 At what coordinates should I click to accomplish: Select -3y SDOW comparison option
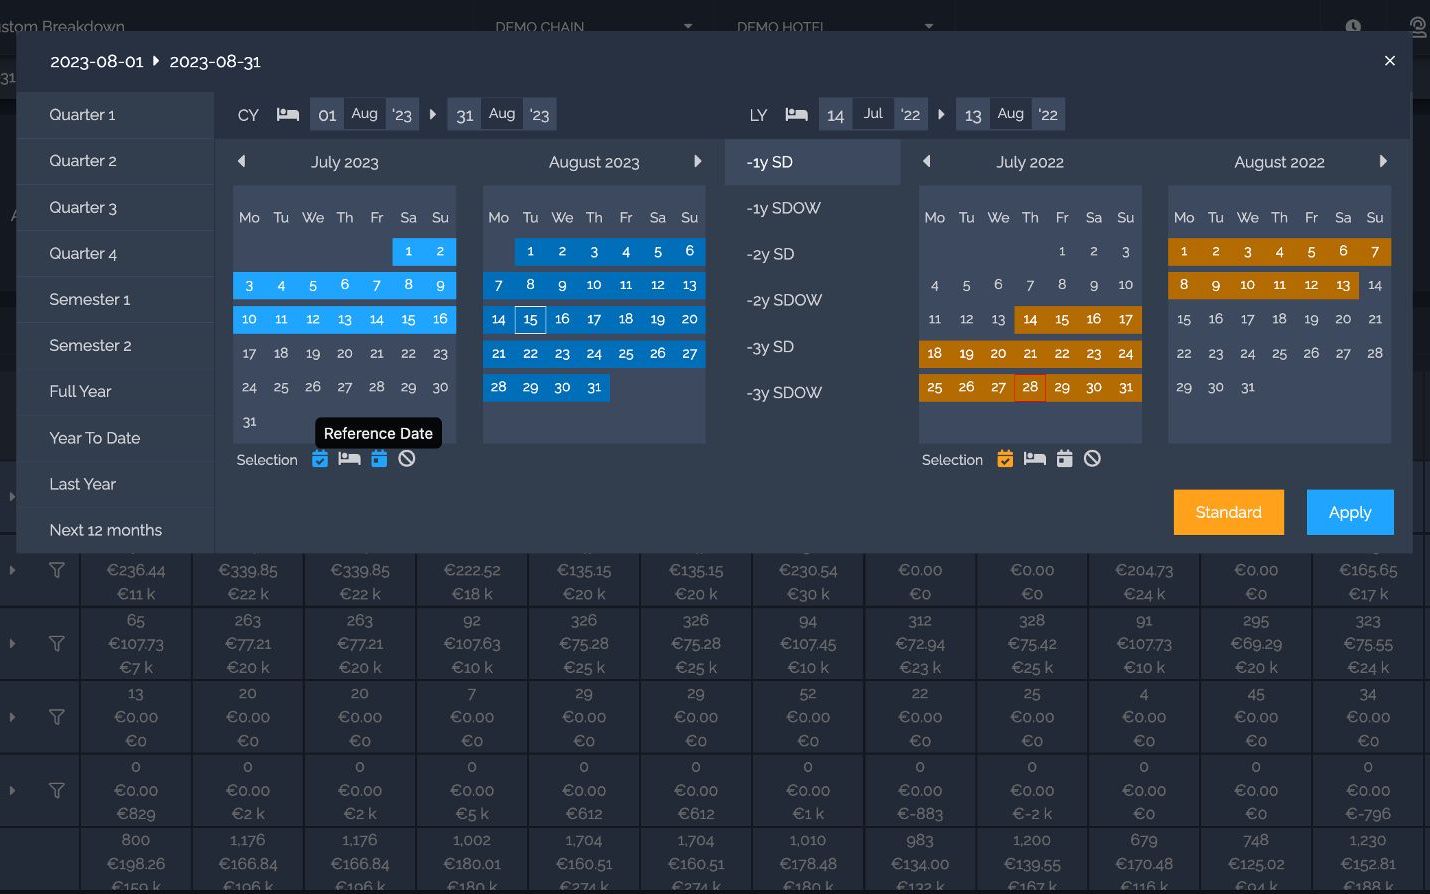812,393
